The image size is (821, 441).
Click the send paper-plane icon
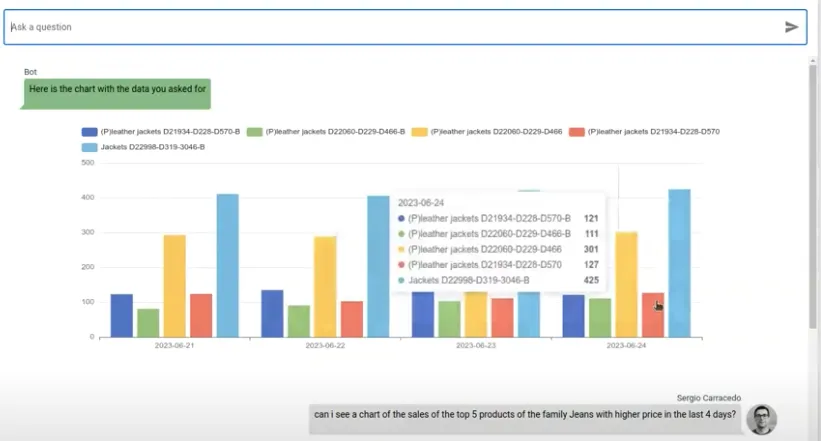click(x=791, y=27)
